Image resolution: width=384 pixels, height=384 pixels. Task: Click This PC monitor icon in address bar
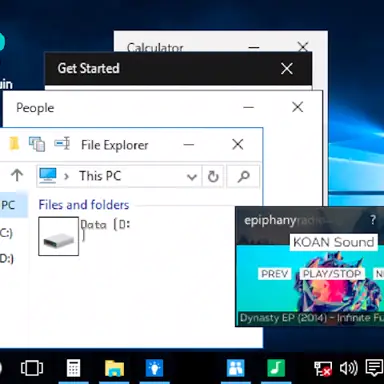coord(48,175)
